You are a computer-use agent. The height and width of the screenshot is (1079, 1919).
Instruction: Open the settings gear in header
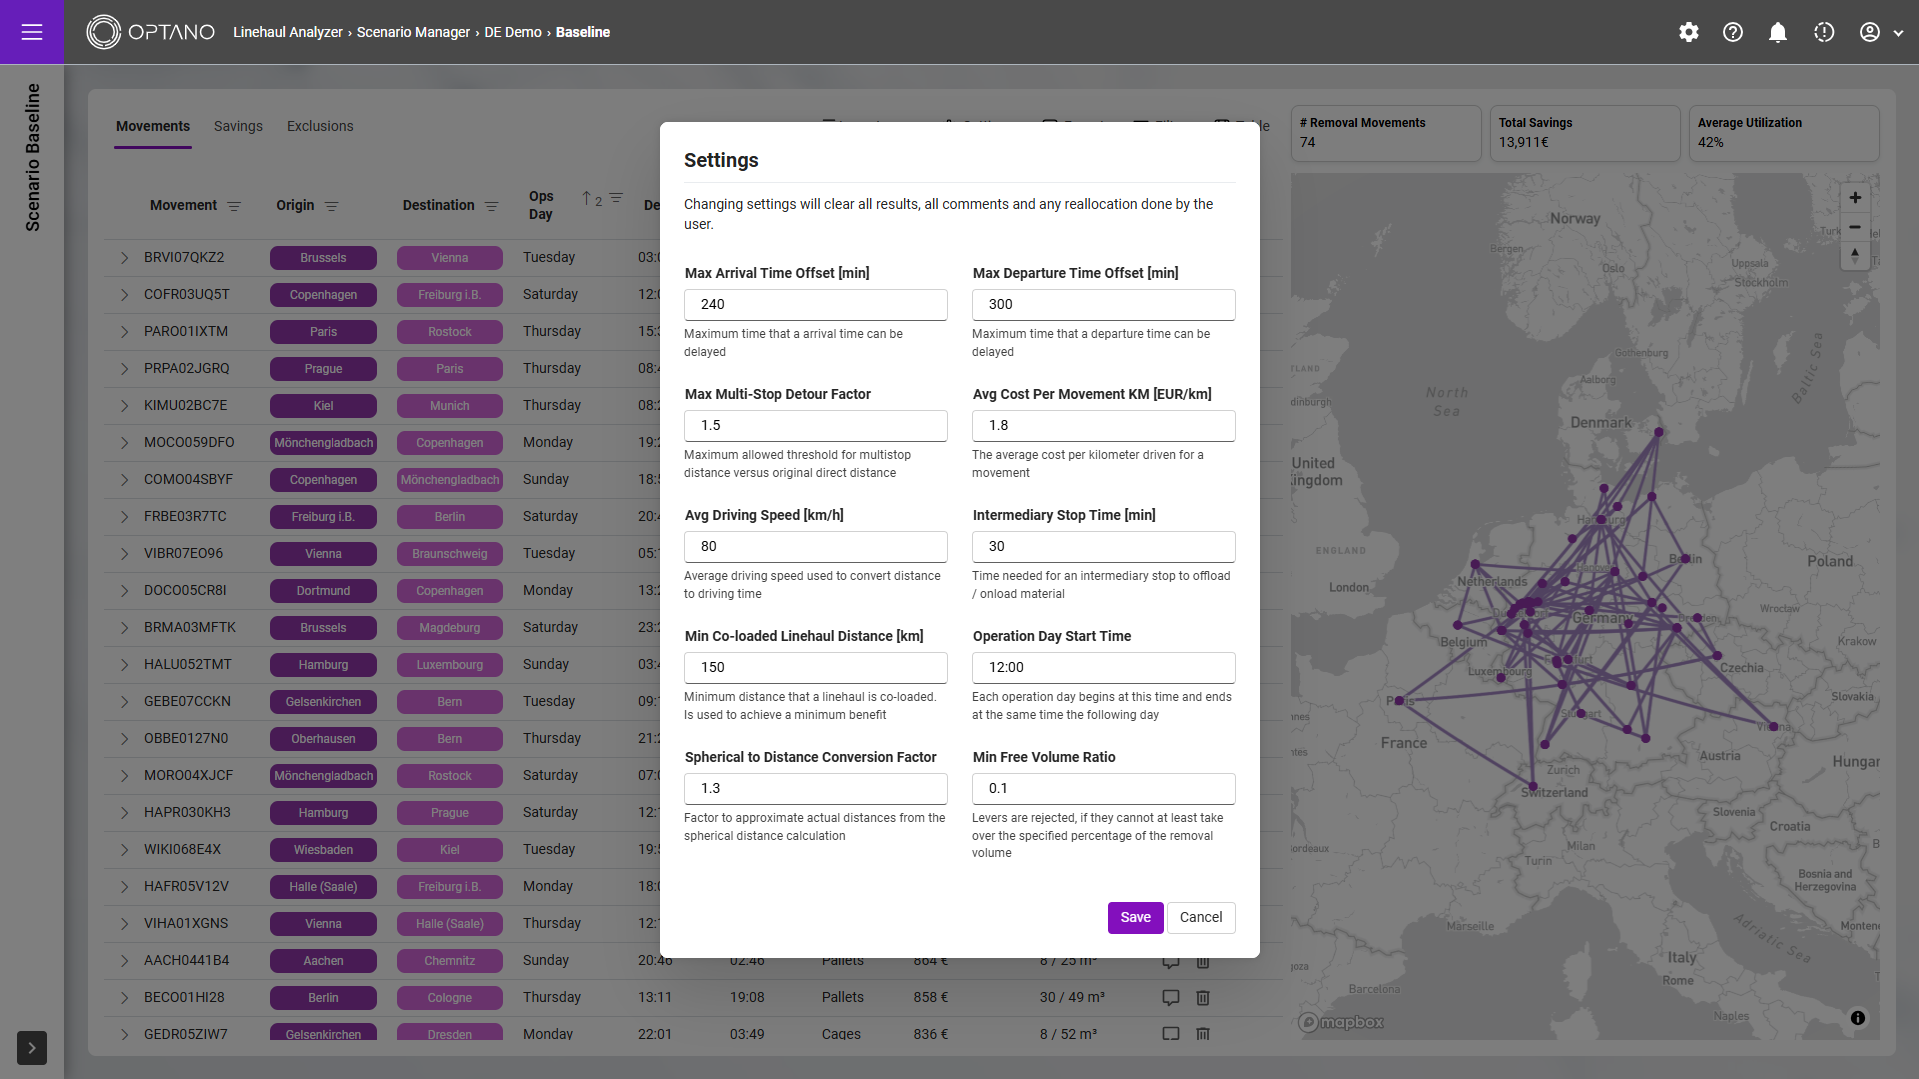coord(1688,32)
